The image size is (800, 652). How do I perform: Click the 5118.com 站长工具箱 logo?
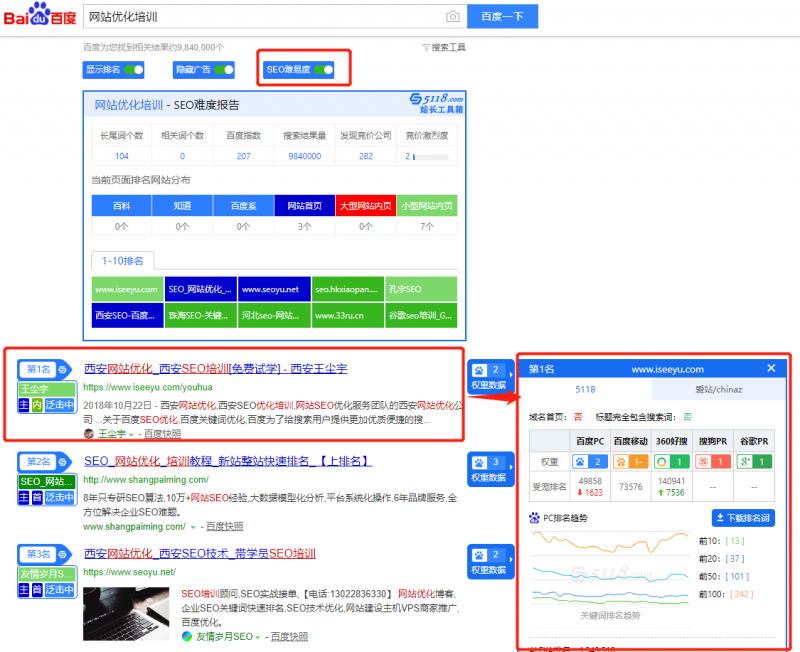point(437,103)
